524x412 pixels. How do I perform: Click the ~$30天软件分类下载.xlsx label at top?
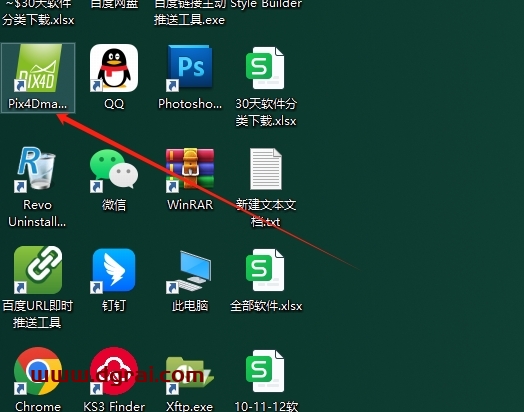pyautogui.click(x=38, y=12)
